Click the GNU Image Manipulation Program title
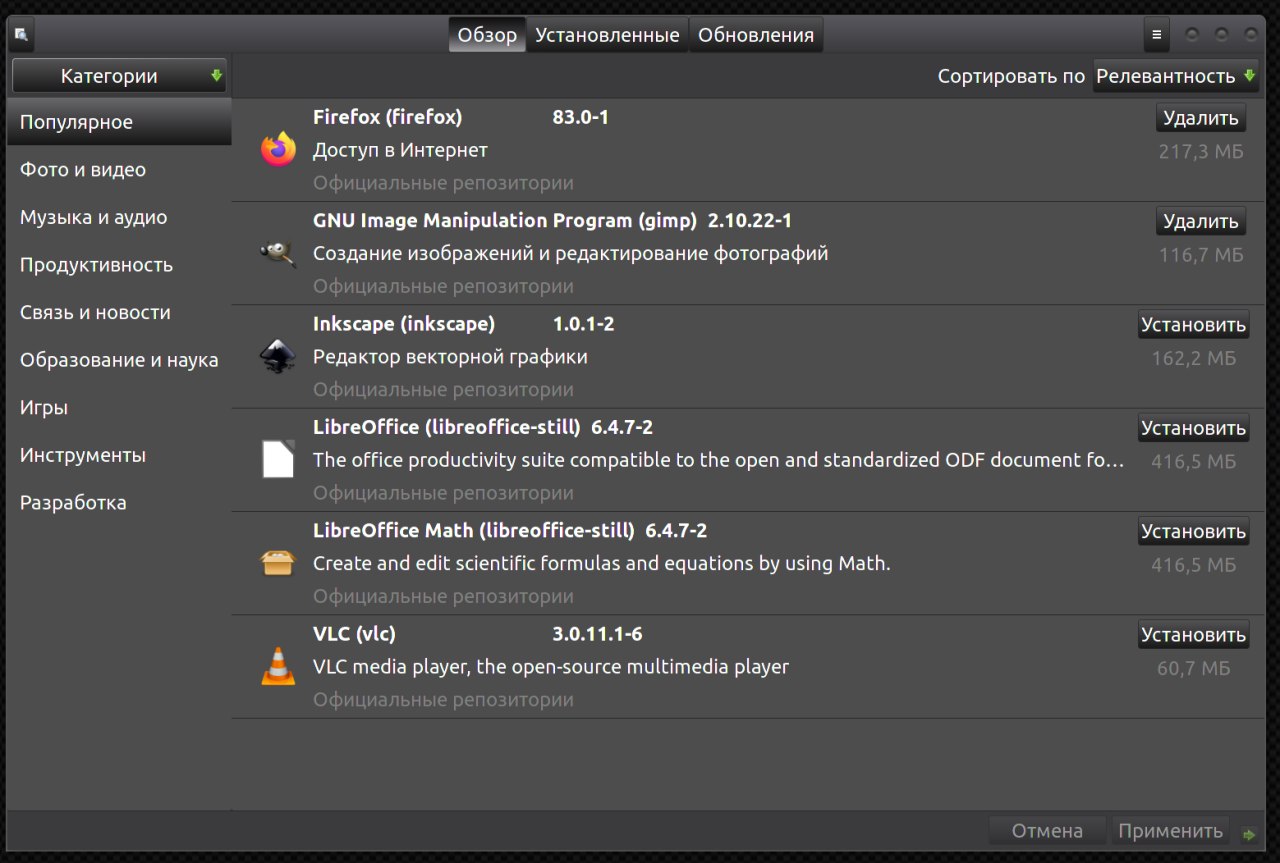Screen dimensions: 1280x863 pos(505,220)
